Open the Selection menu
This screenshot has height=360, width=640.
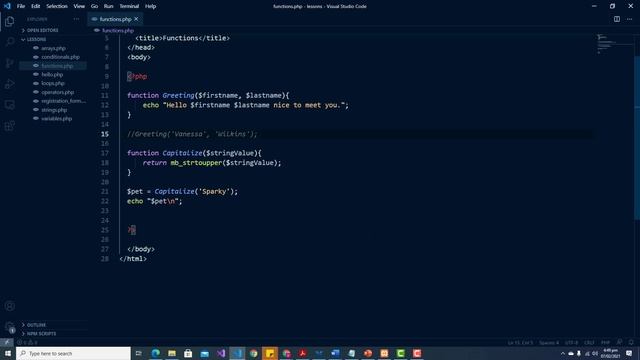point(57,6)
